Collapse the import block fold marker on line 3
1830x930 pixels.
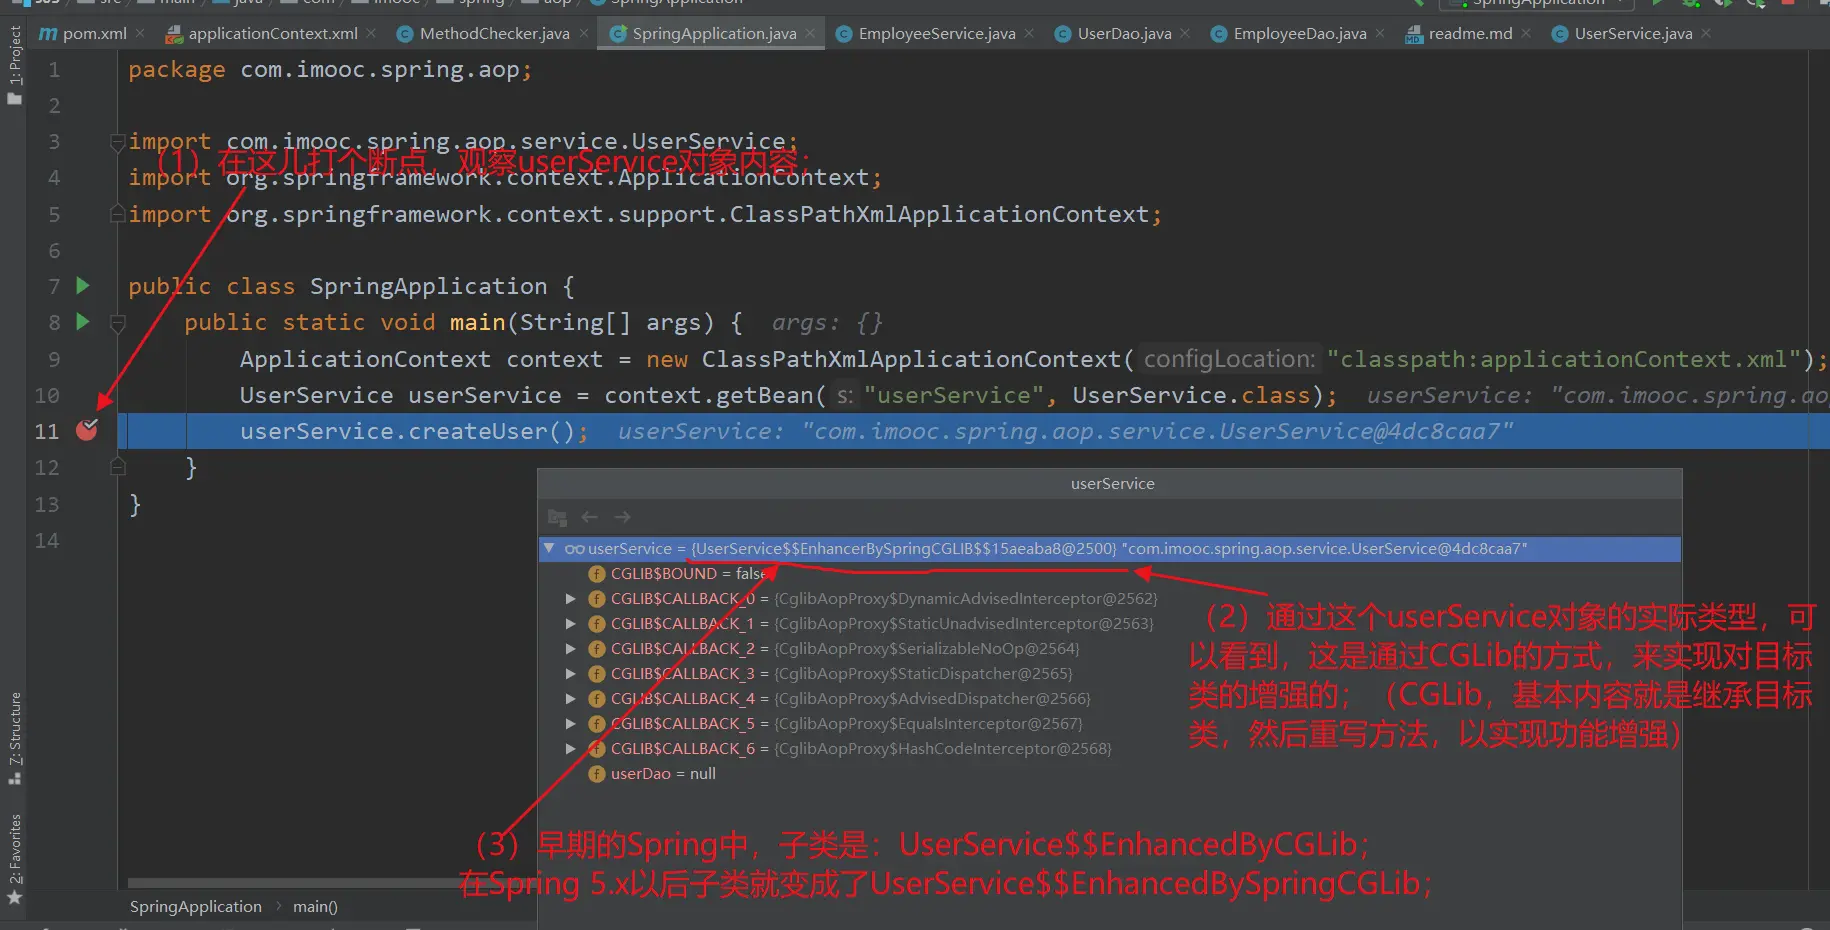click(118, 141)
